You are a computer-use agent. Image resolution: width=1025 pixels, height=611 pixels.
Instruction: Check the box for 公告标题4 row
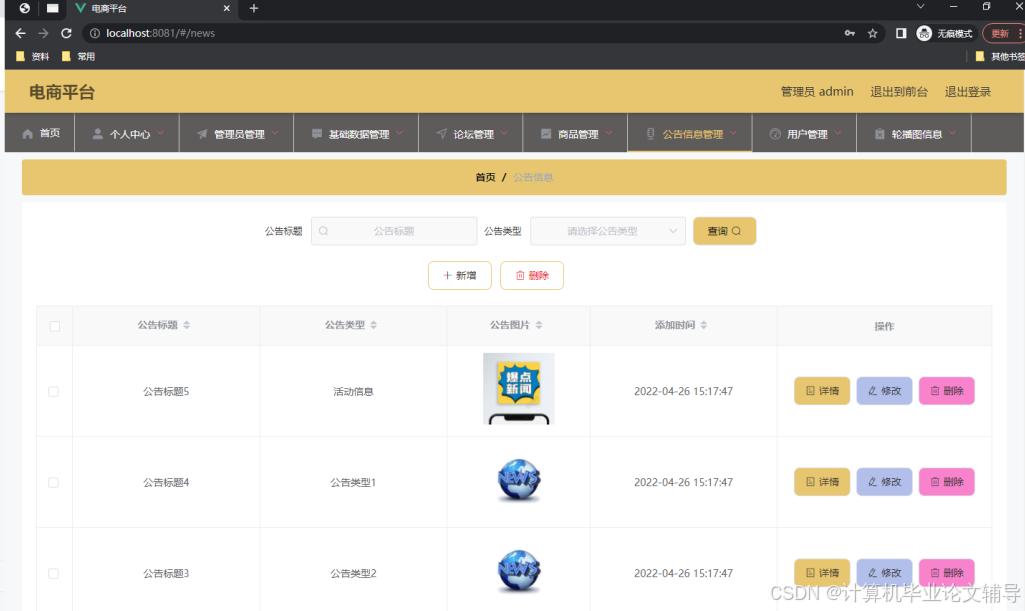tap(54, 482)
